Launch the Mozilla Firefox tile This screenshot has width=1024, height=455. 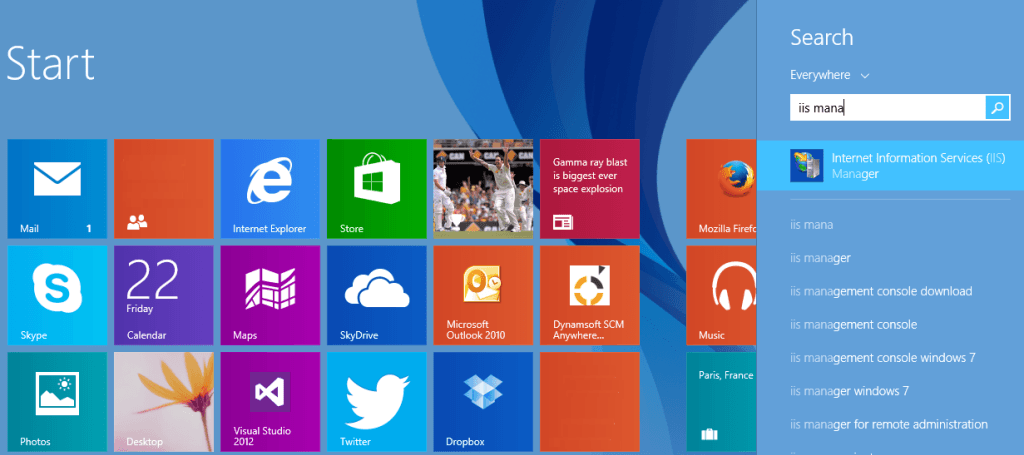pos(721,189)
